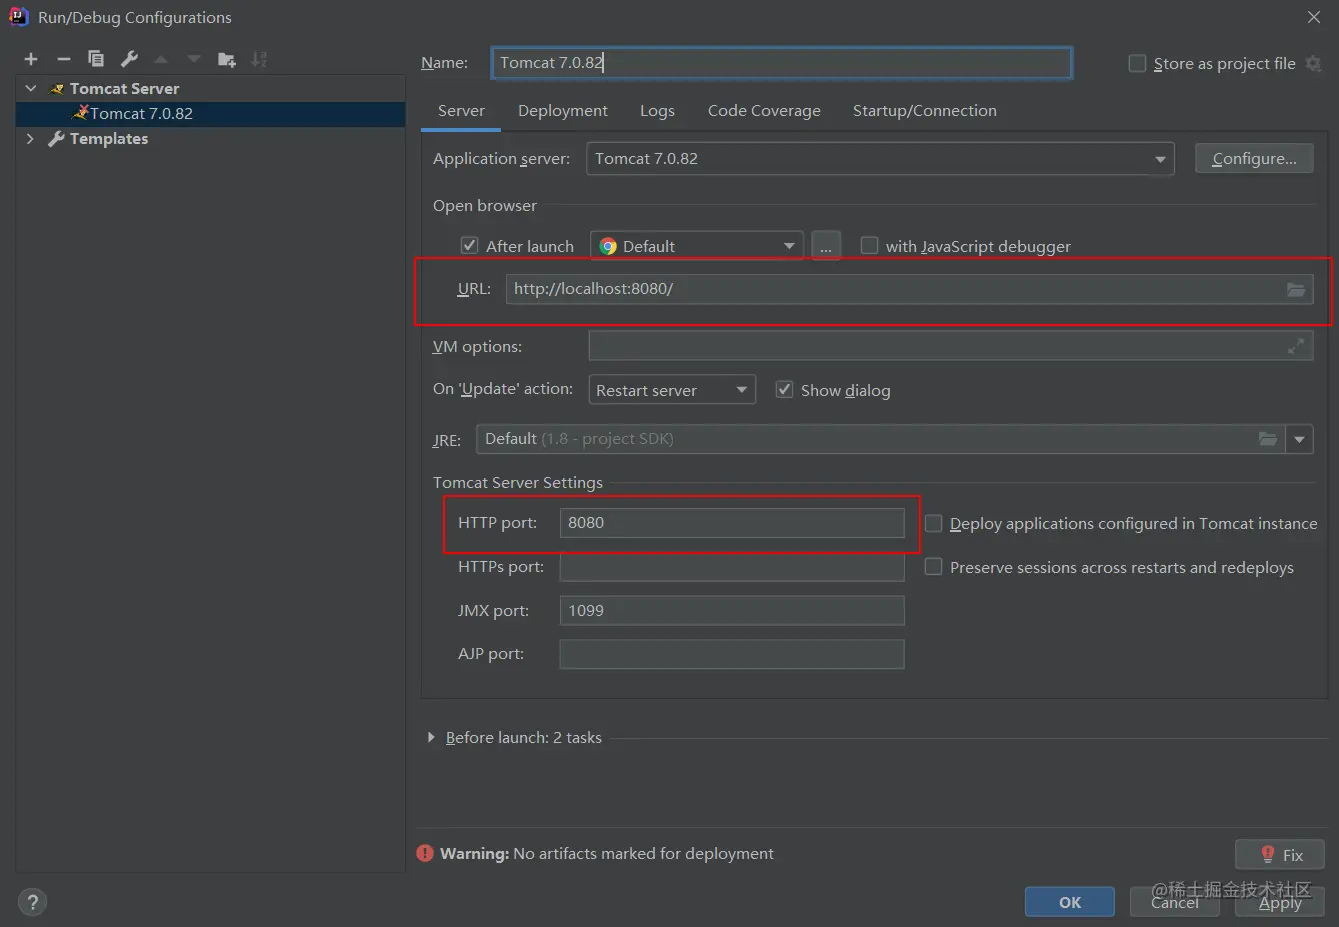Toggle Store as project file checkbox
This screenshot has height=927, width=1339.
coord(1137,63)
